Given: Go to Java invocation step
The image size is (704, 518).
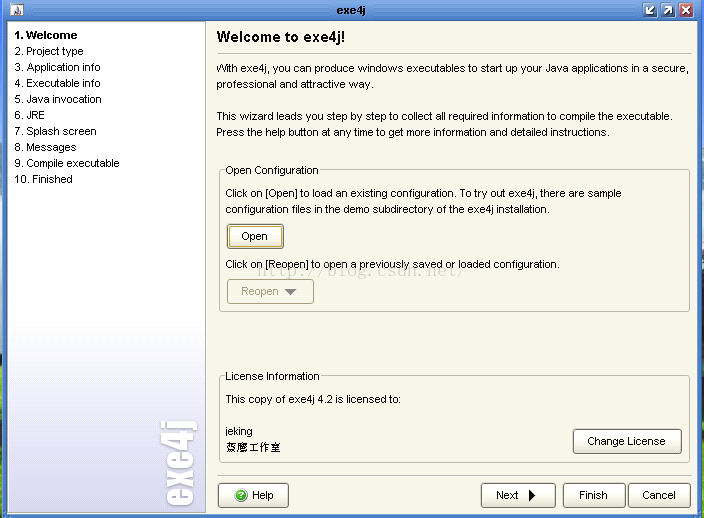Looking at the screenshot, I should tap(58, 99).
